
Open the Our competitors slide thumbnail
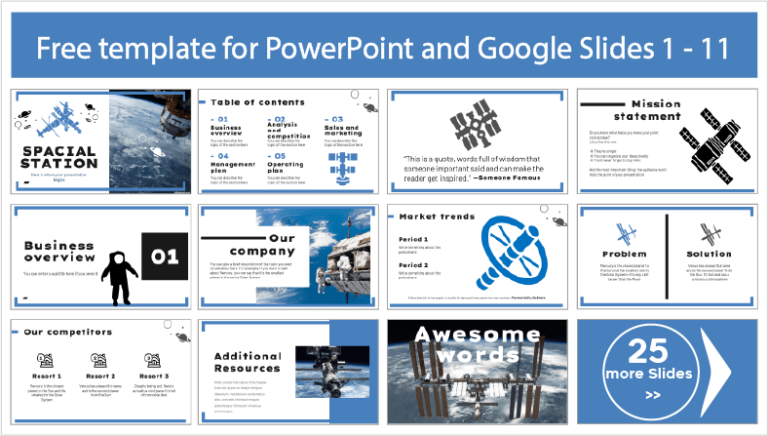click(101, 372)
